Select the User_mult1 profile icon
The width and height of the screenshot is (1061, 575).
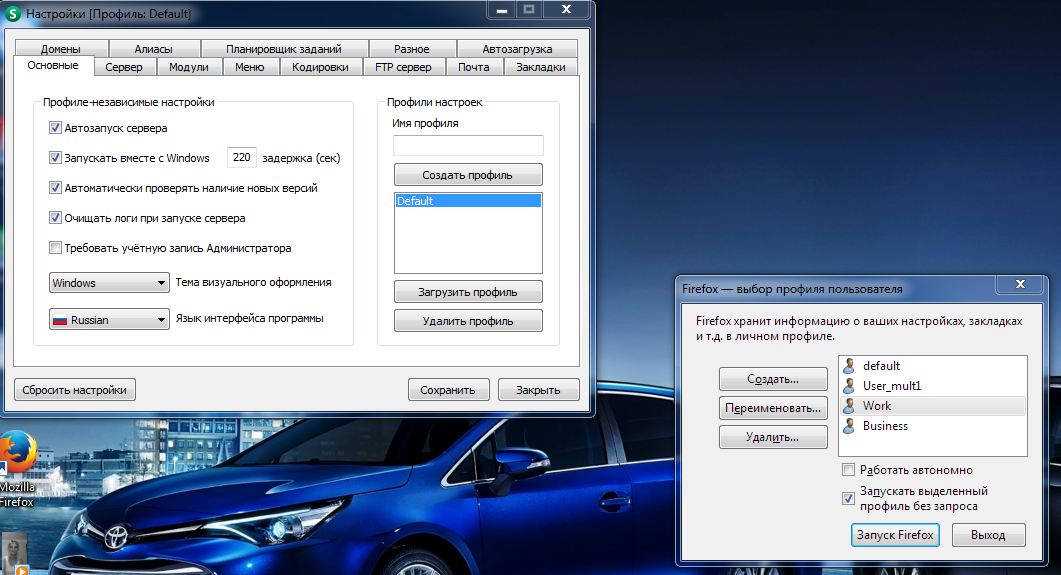tap(849, 386)
